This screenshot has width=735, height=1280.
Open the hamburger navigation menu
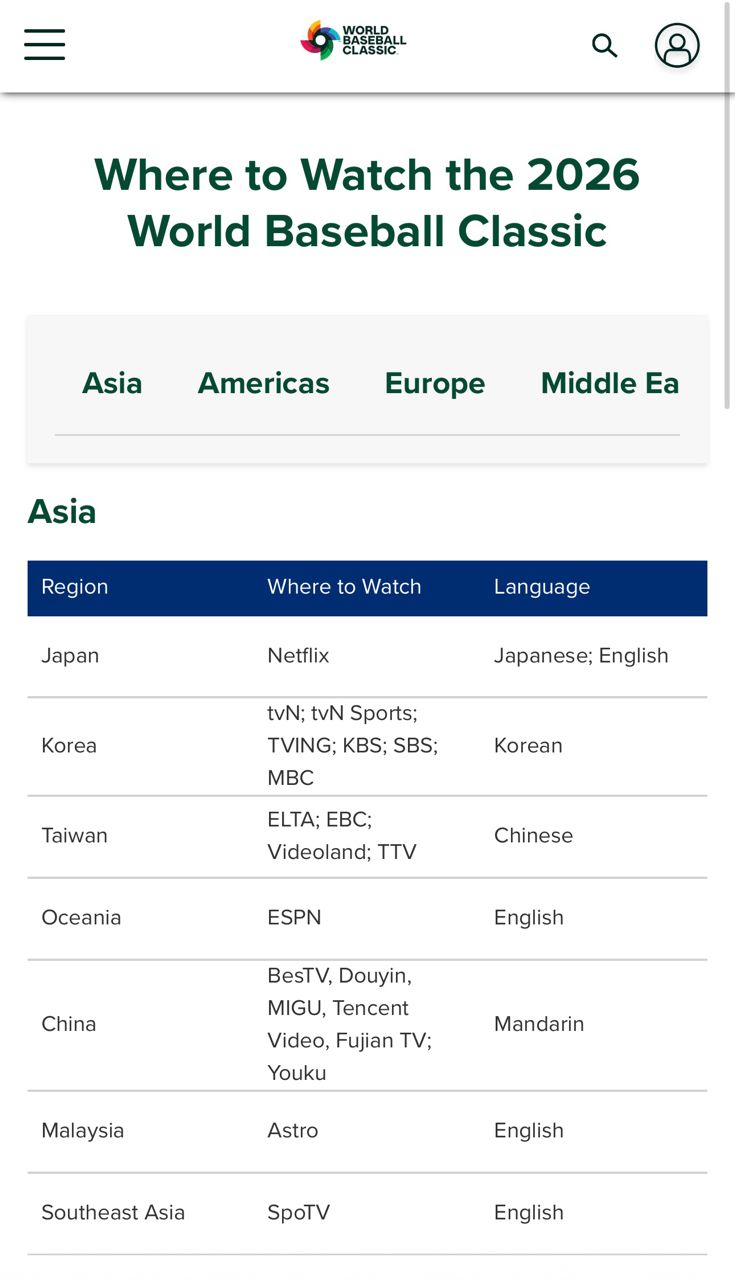[x=45, y=45]
